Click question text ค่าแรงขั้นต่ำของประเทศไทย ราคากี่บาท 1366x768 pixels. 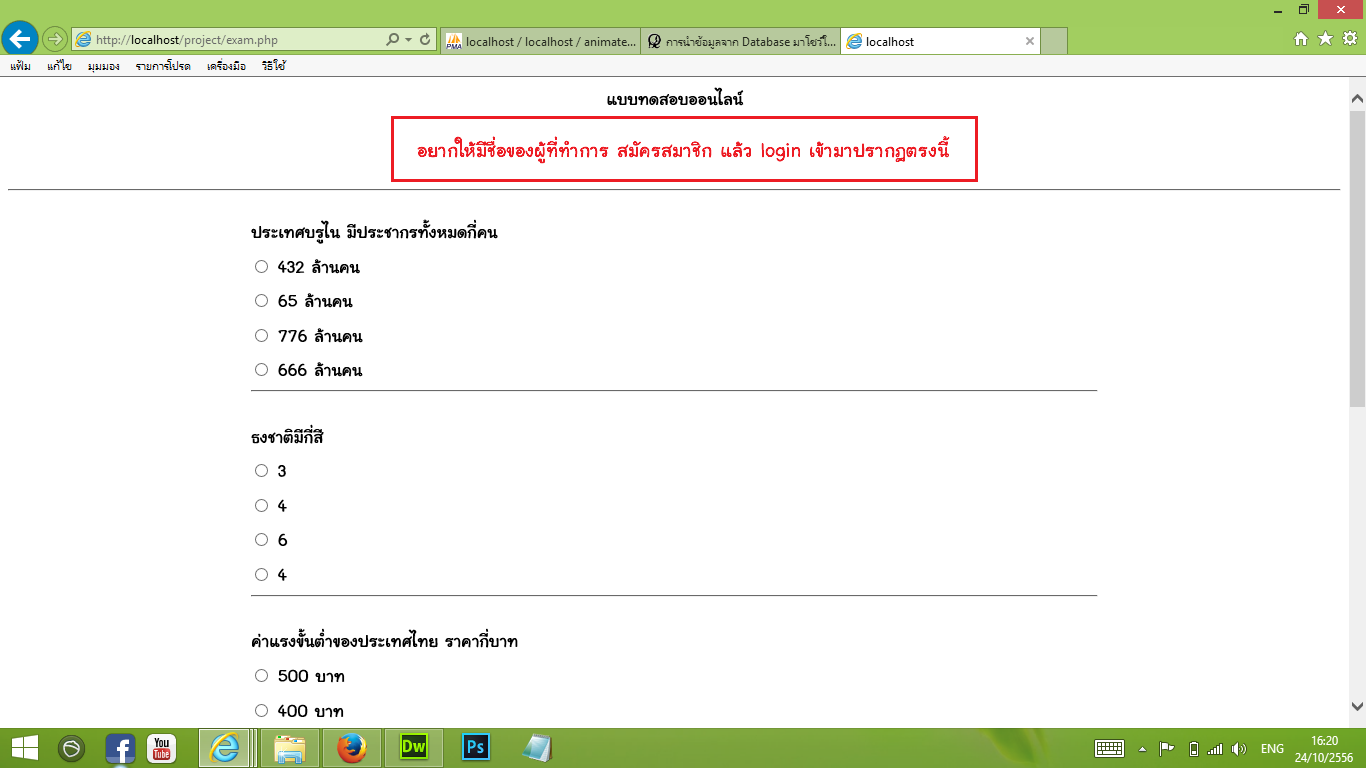click(x=384, y=641)
